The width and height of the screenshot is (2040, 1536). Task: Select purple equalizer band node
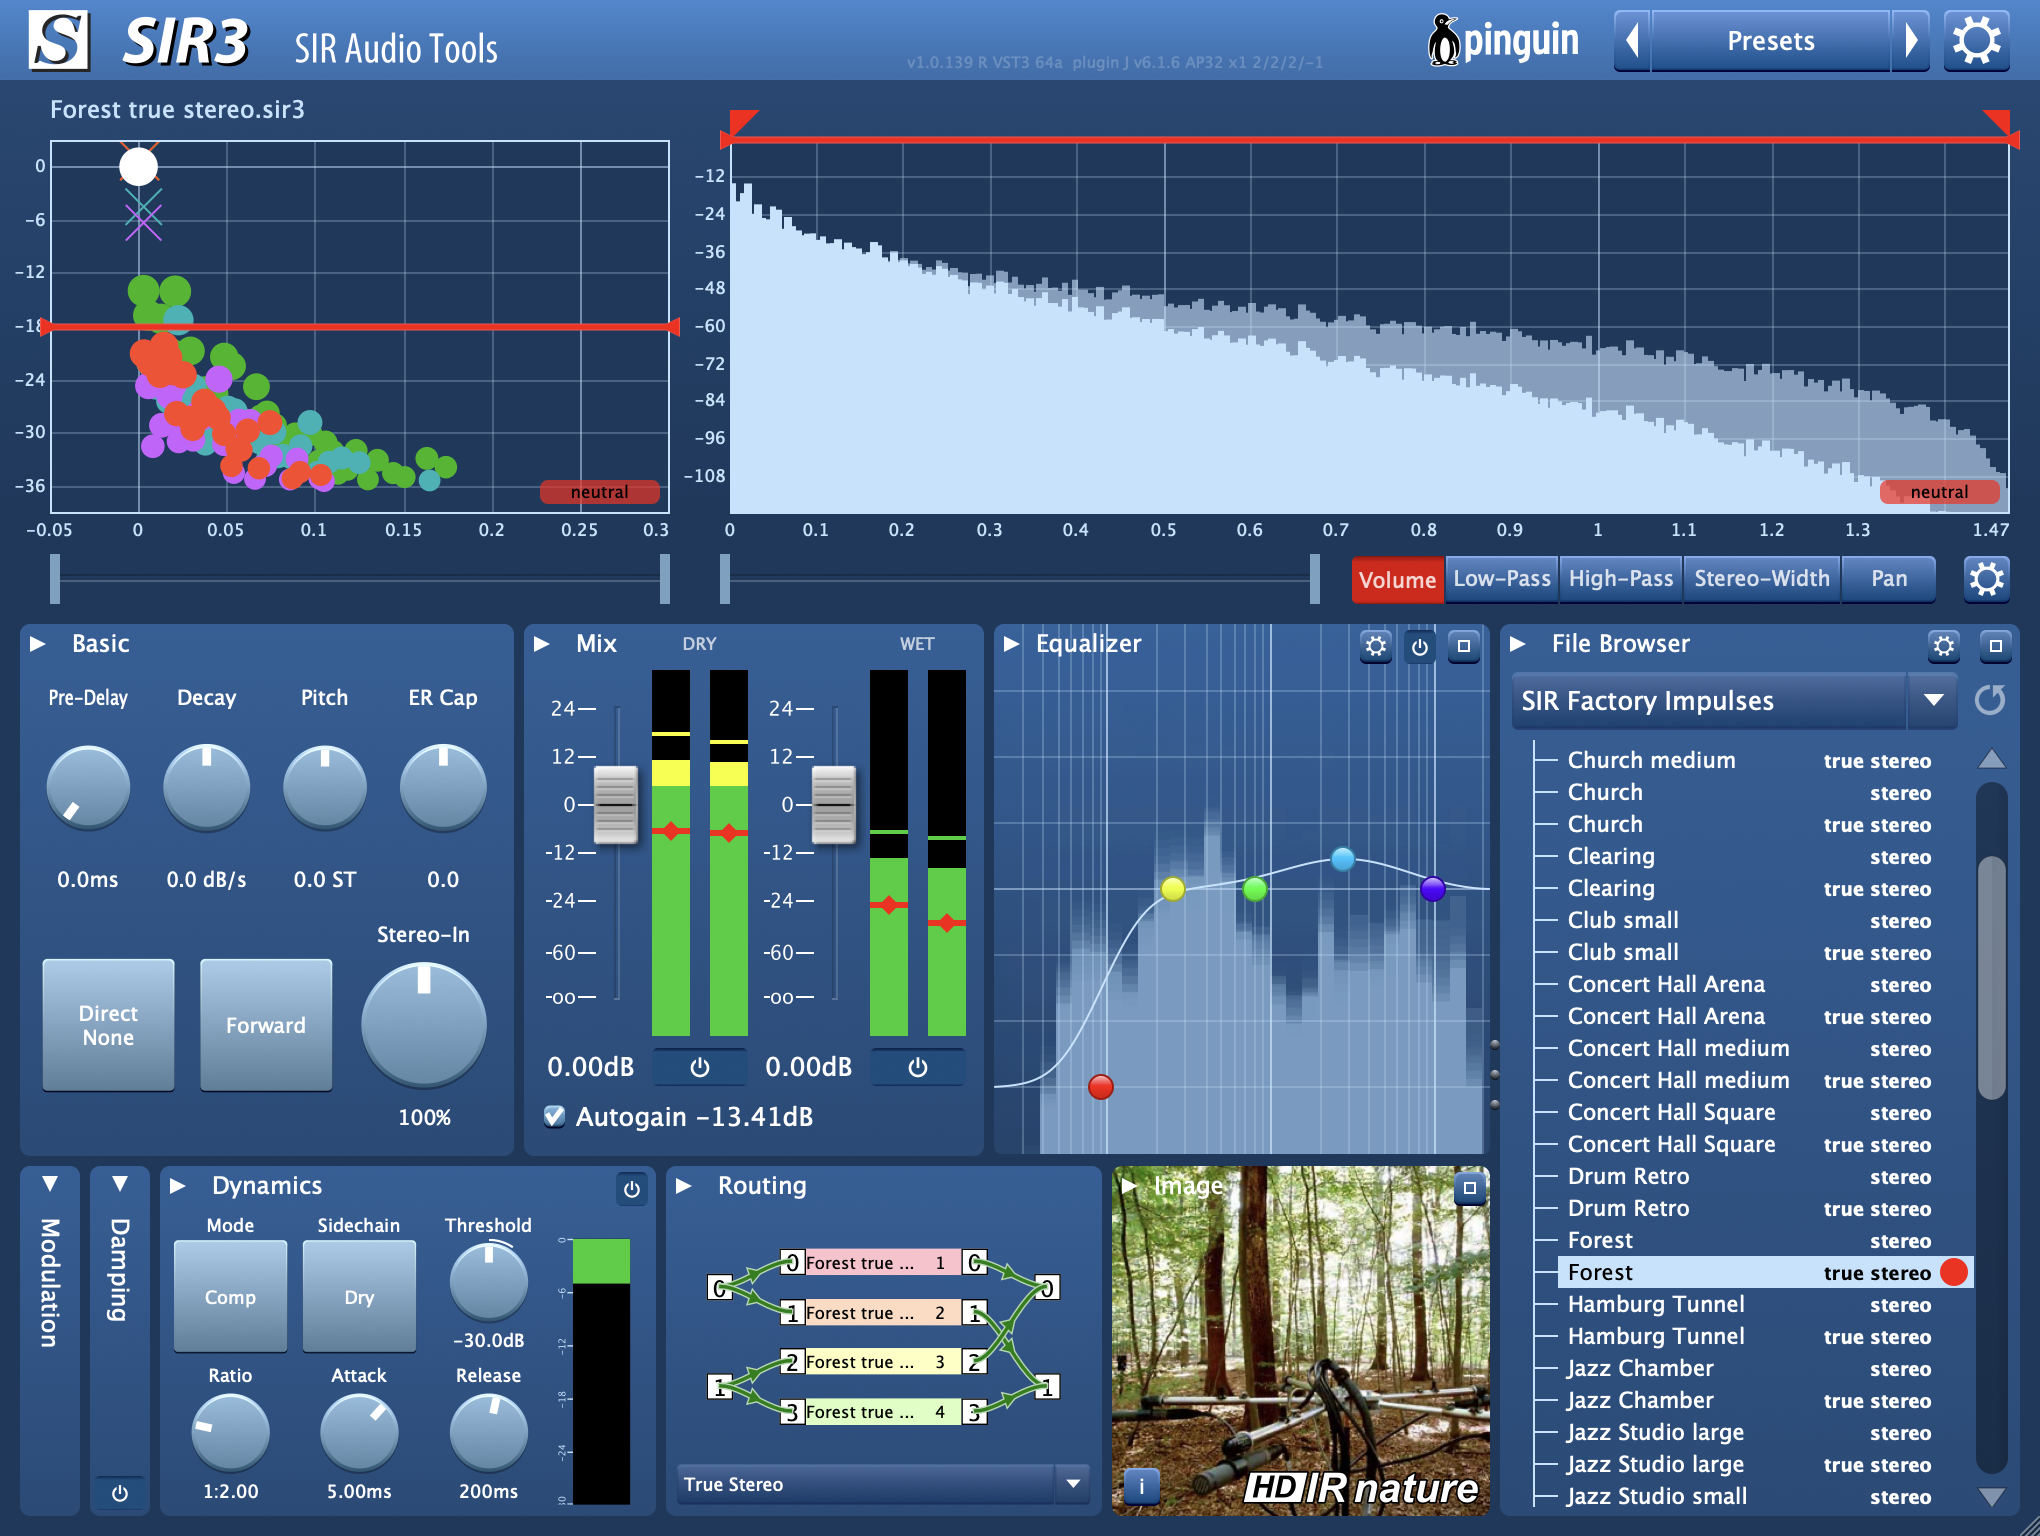(x=1433, y=888)
